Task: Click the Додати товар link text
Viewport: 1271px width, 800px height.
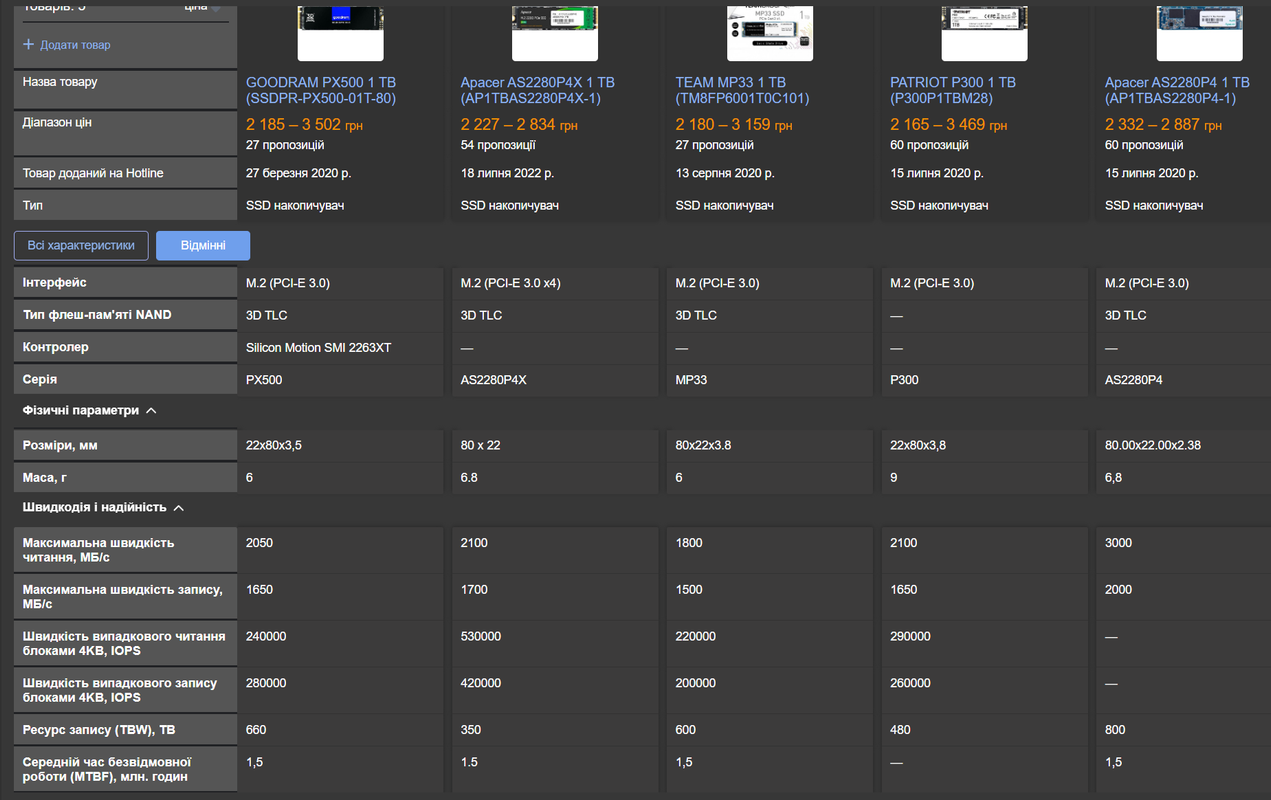Action: pyautogui.click(x=76, y=45)
